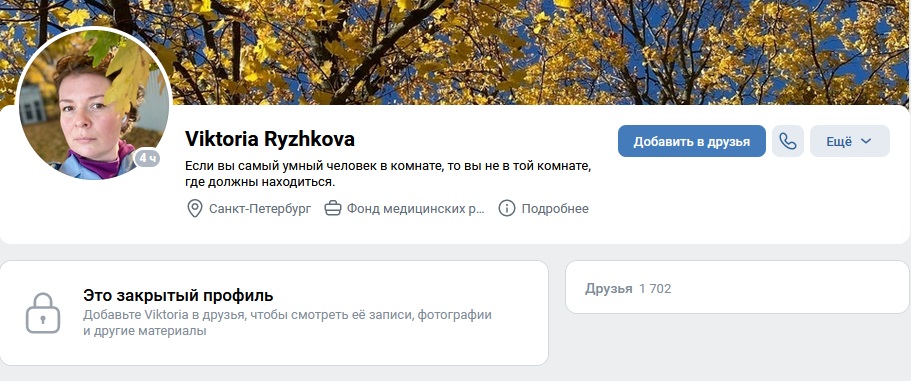Click the info circle icon
Screen dimensions: 911x381
pyautogui.click(x=507, y=209)
